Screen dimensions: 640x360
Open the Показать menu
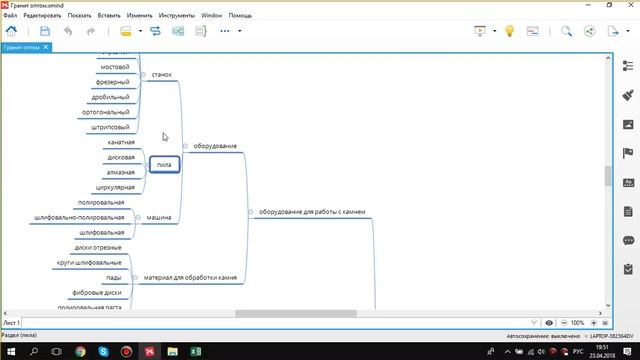tap(79, 16)
